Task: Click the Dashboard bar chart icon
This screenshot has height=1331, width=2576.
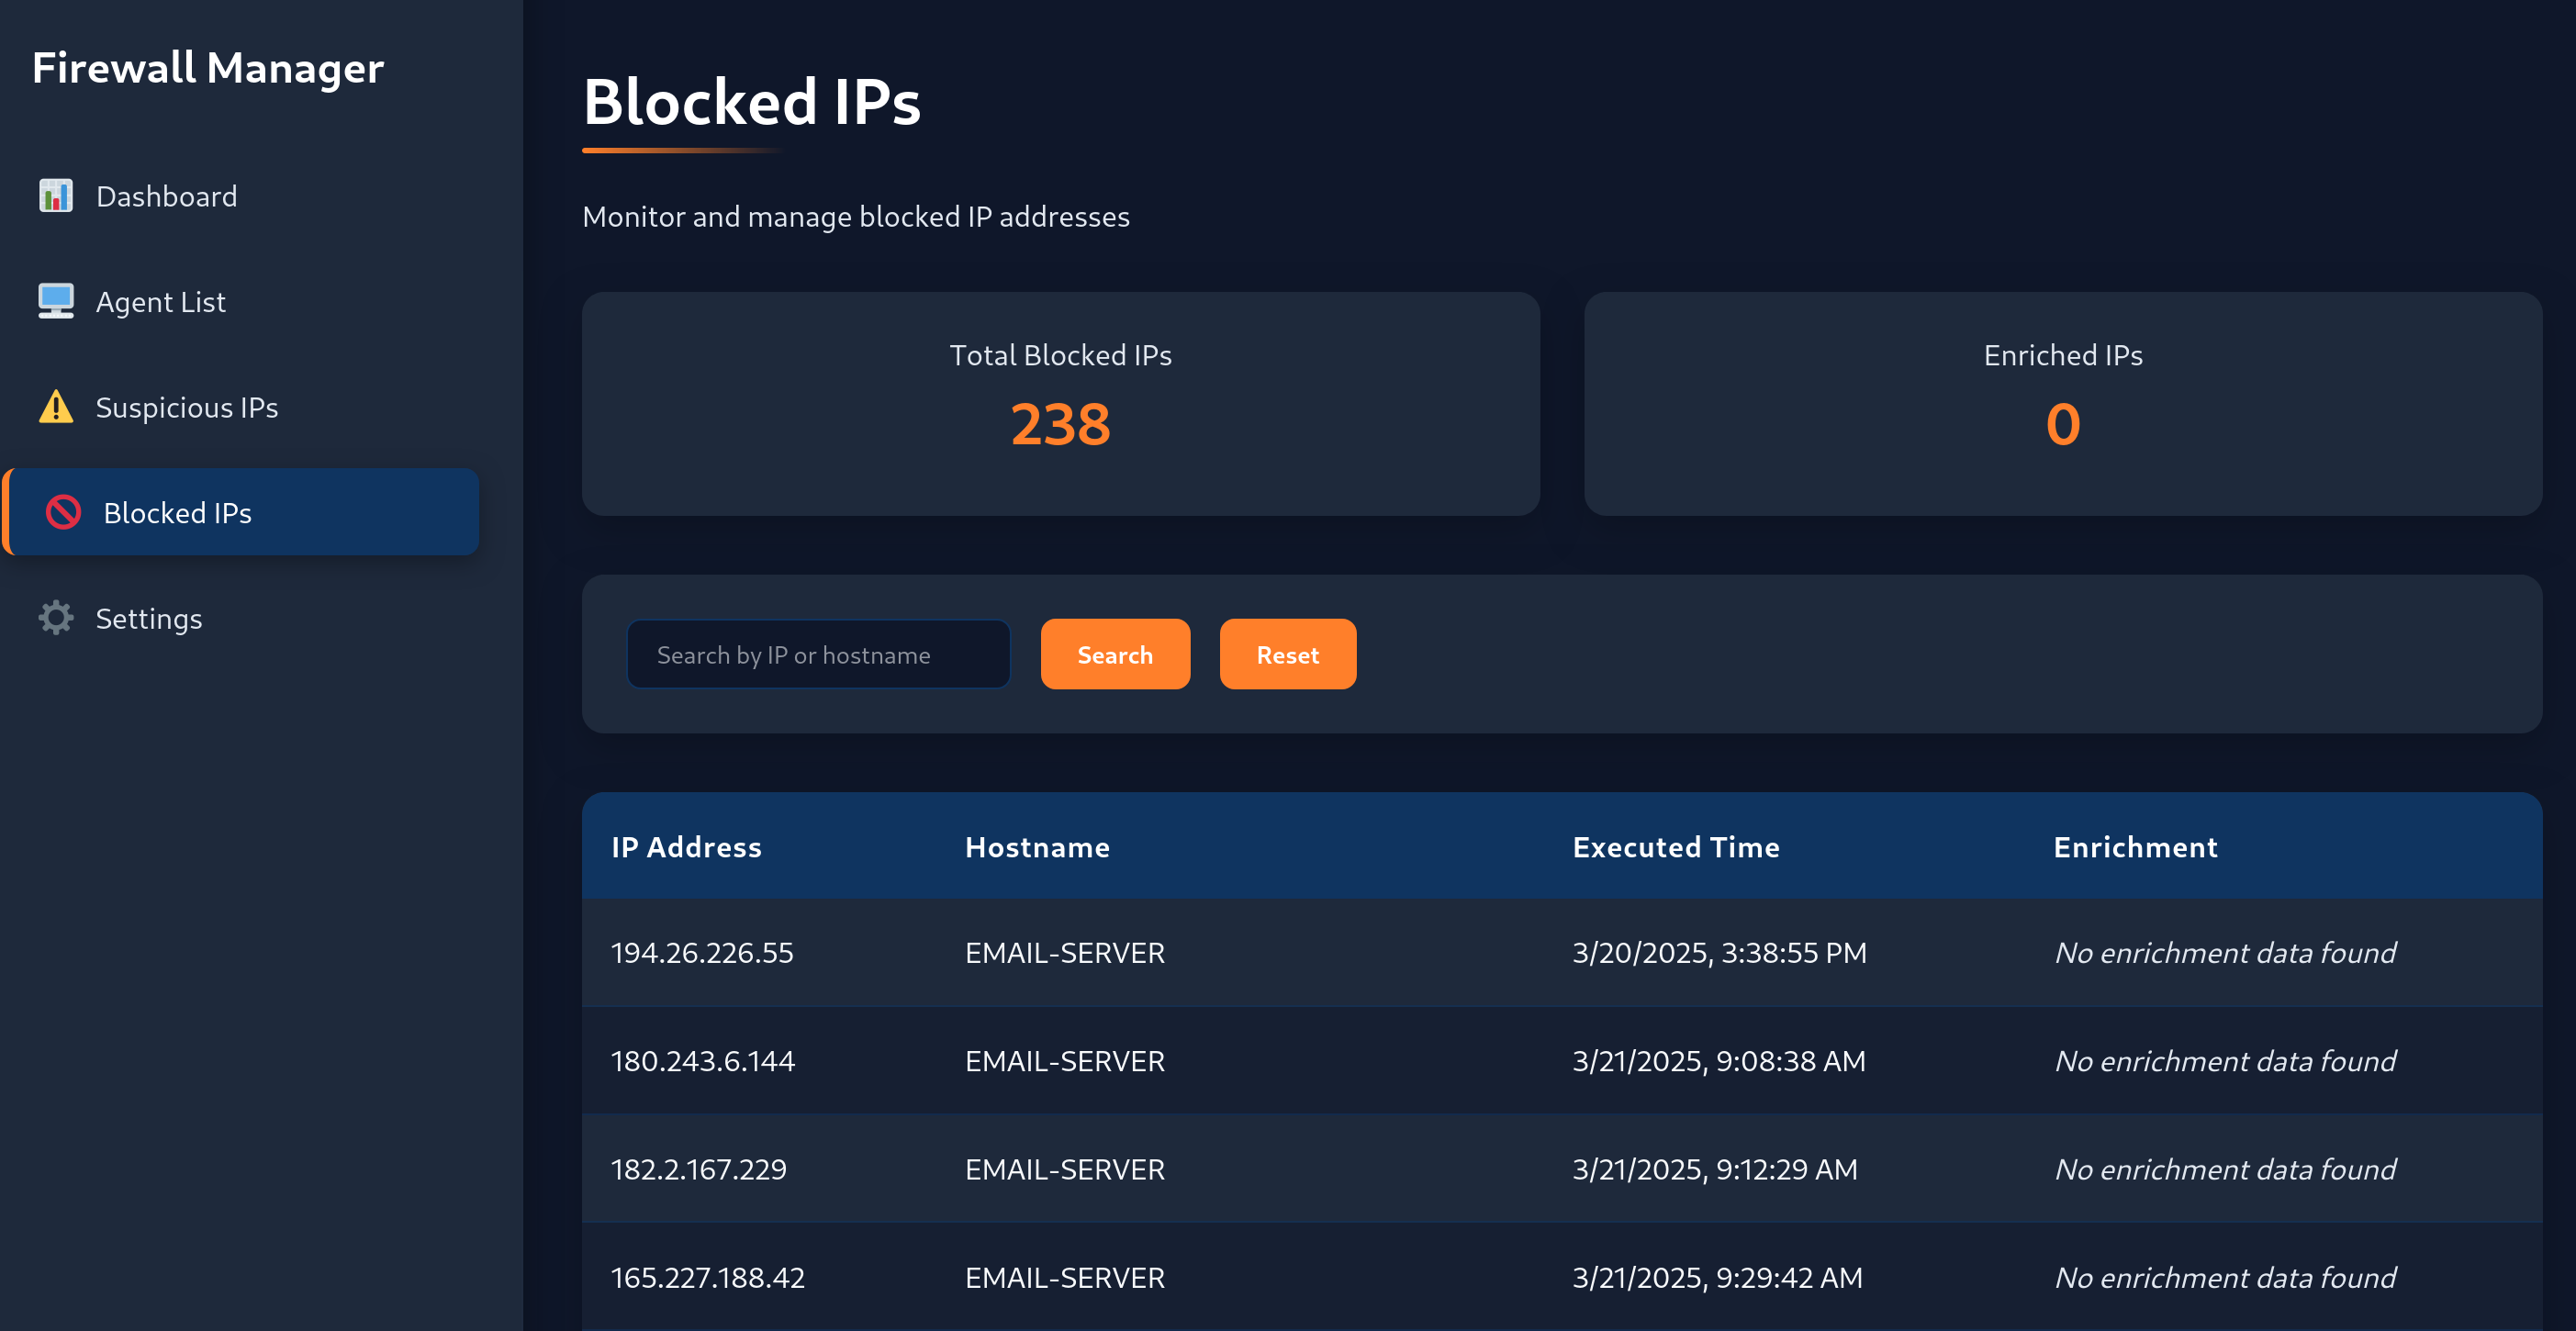Action: click(56, 196)
